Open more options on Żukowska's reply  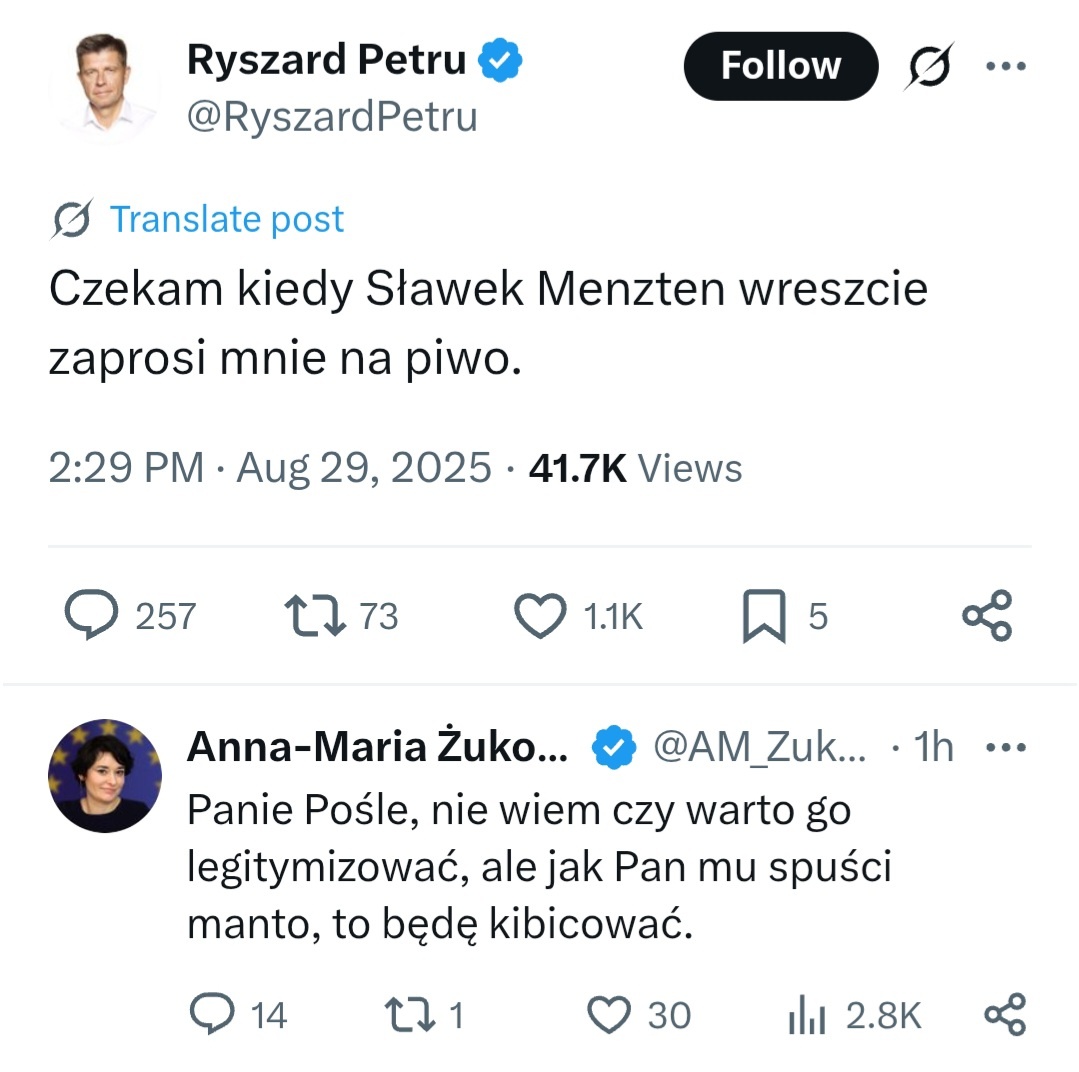(x=1006, y=748)
